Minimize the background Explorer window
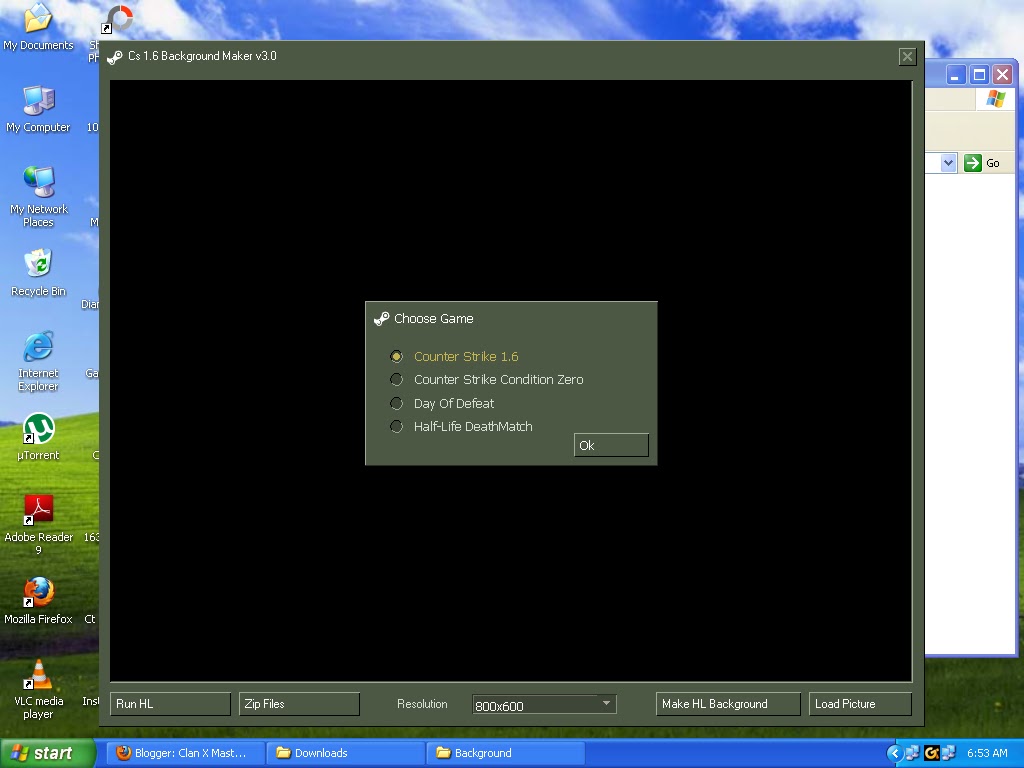Viewport: 1024px width, 768px height. pyautogui.click(x=955, y=74)
